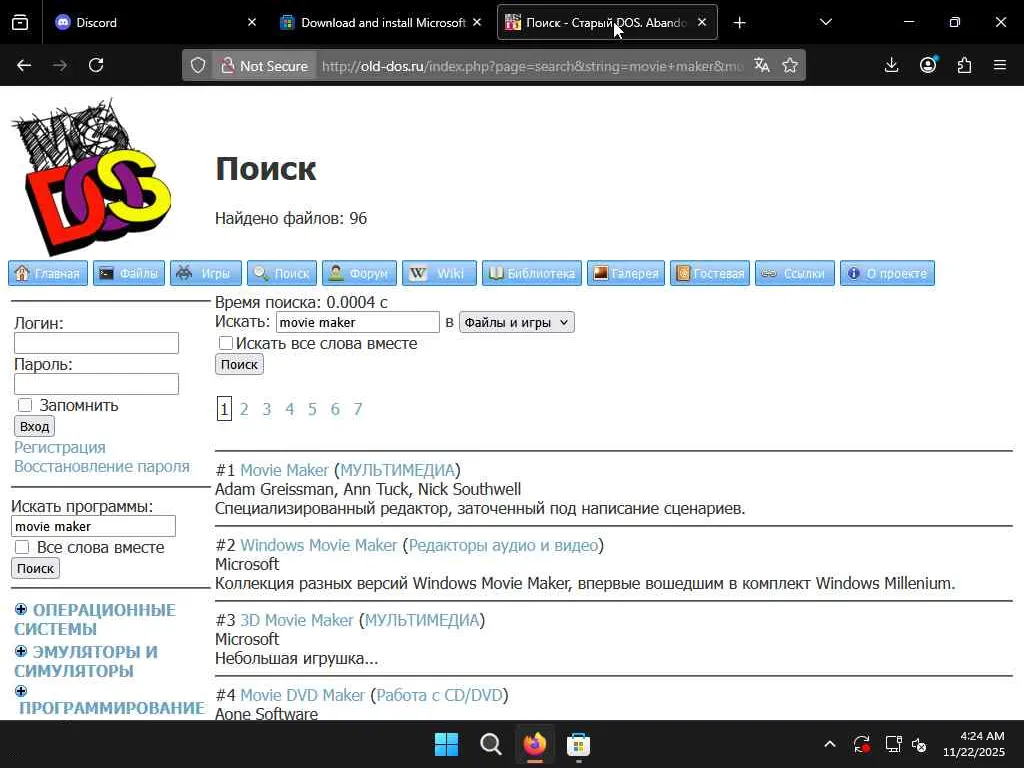The width and height of the screenshot is (1024, 768).
Task: Open the Работа с CD/DVD category link
Action: tap(440, 695)
